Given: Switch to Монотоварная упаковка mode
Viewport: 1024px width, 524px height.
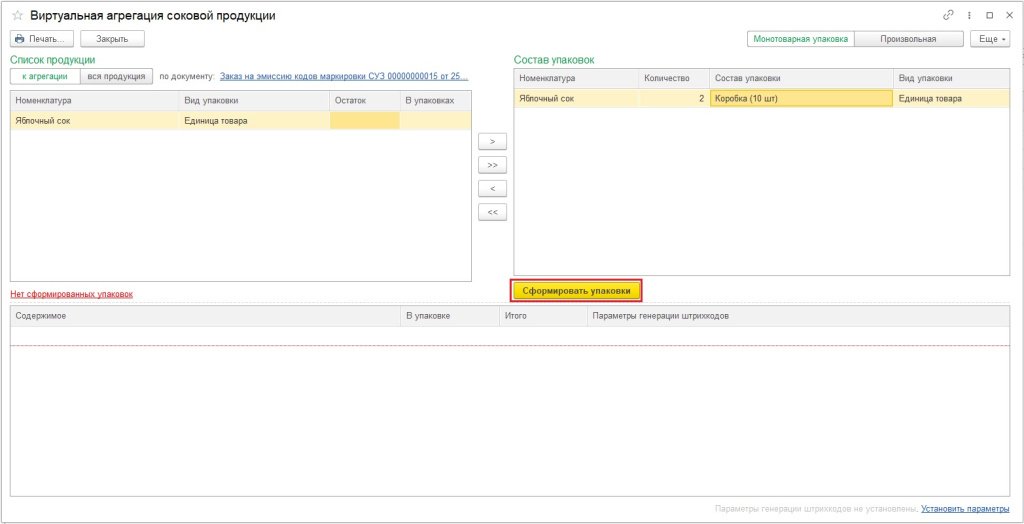Looking at the screenshot, I should tap(801, 39).
